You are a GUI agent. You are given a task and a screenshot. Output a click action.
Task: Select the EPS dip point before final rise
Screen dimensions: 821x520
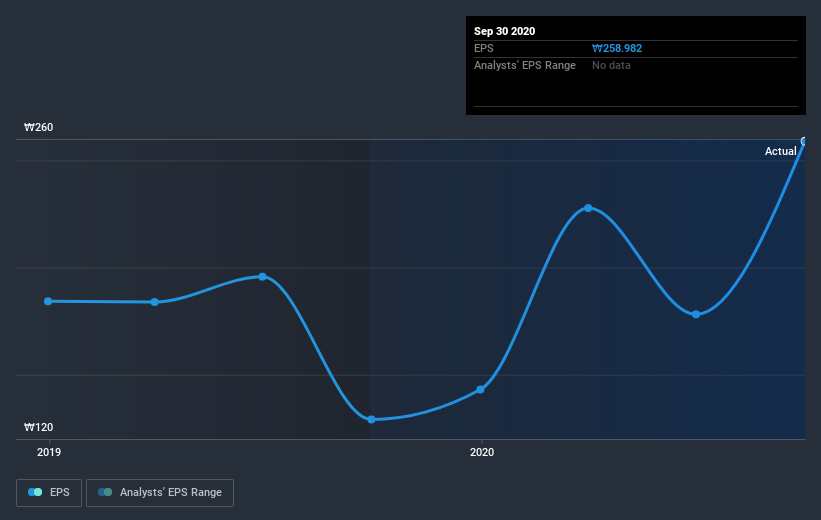pyautogui.click(x=696, y=314)
